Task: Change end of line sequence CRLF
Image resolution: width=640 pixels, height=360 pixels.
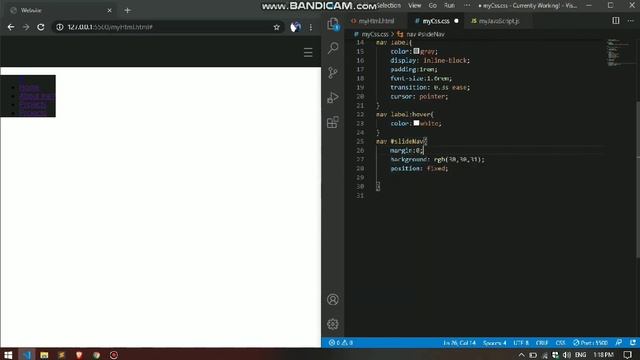Action: tap(542, 343)
